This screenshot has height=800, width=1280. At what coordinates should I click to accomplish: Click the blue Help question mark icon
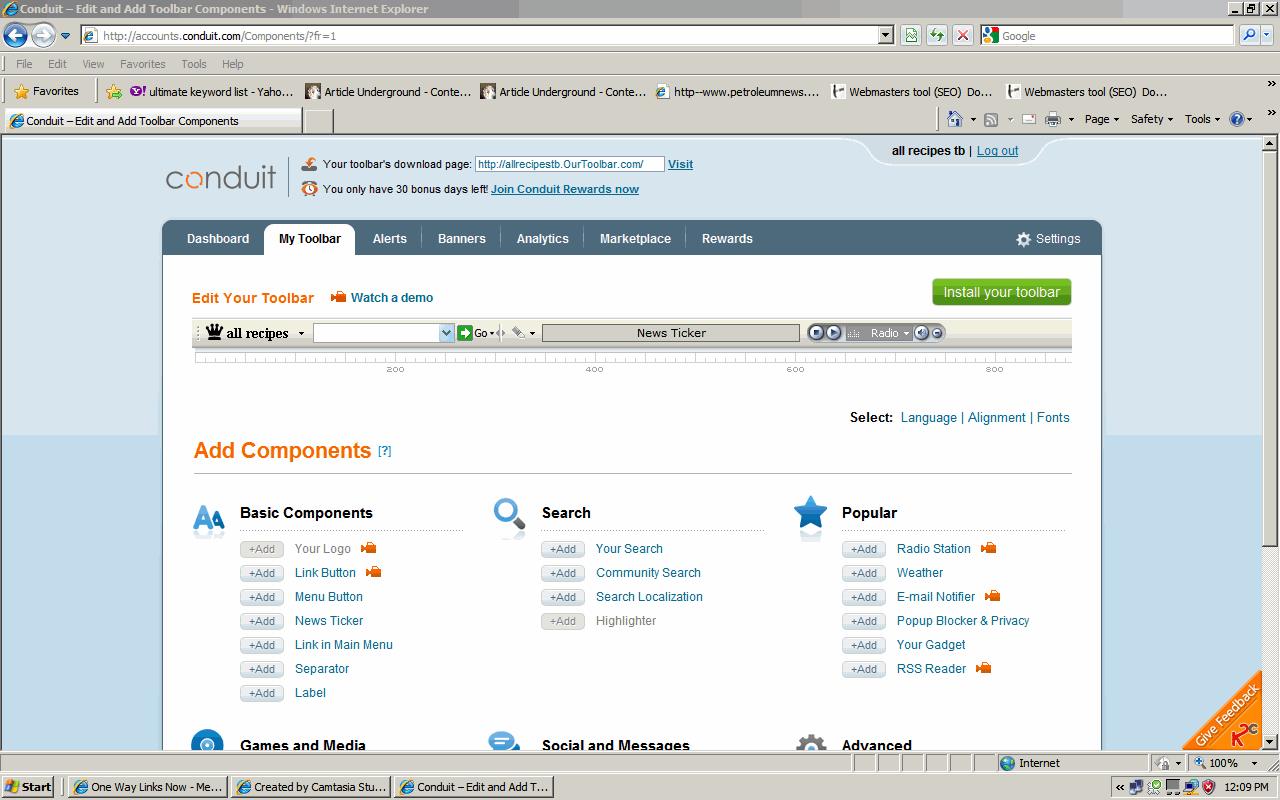tap(1236, 119)
